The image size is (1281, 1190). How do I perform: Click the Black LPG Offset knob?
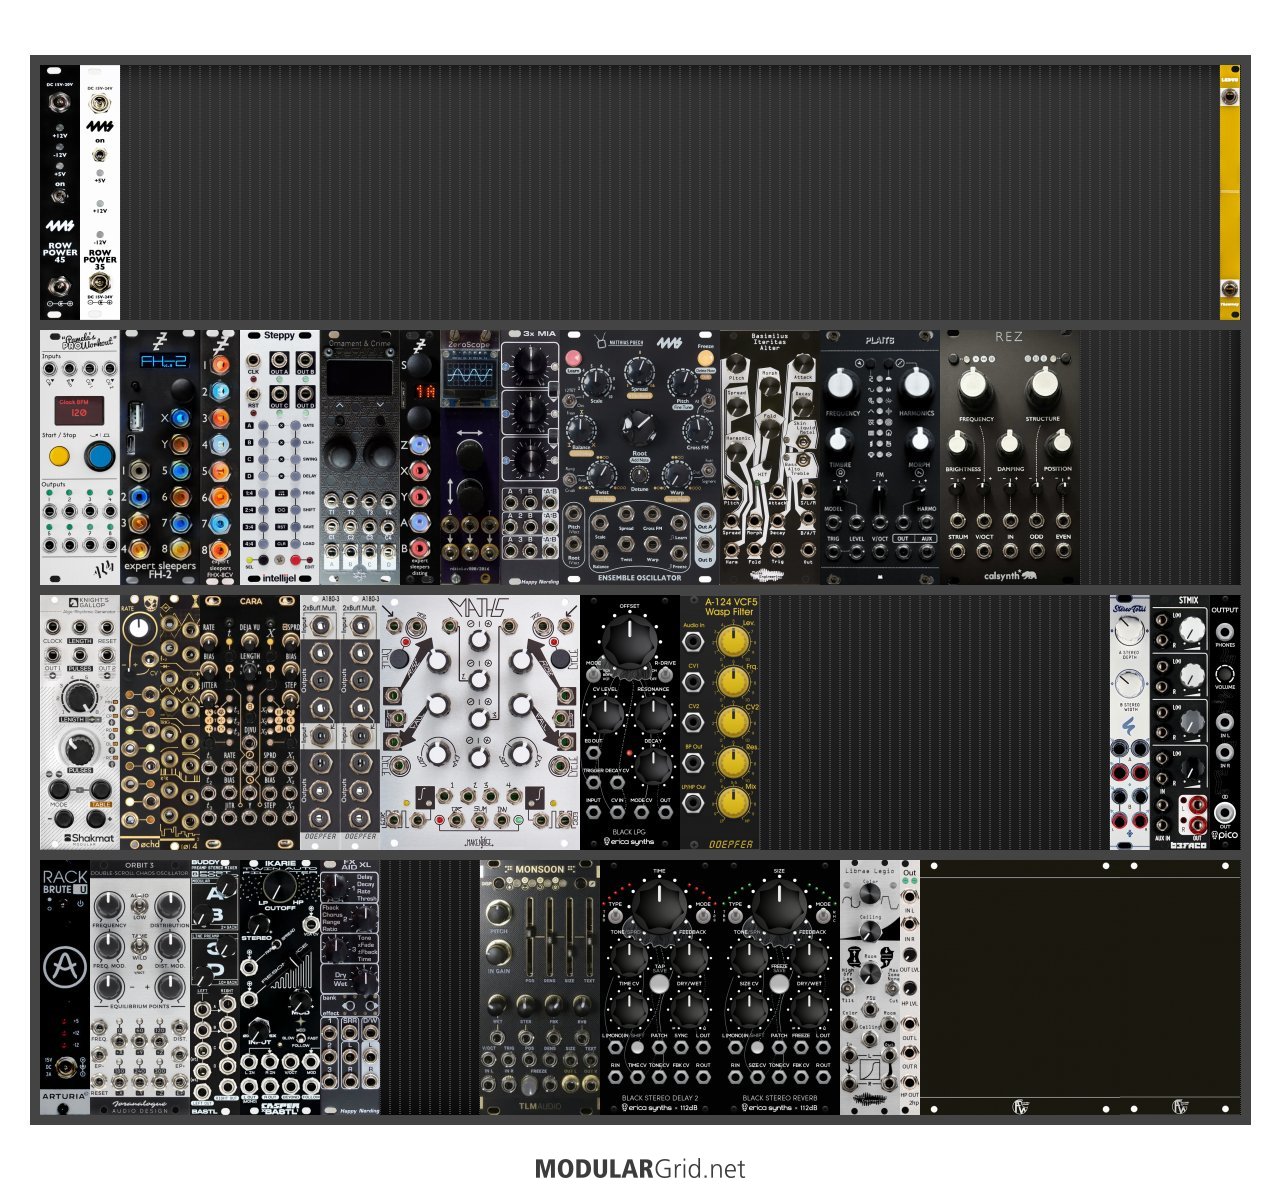630,640
